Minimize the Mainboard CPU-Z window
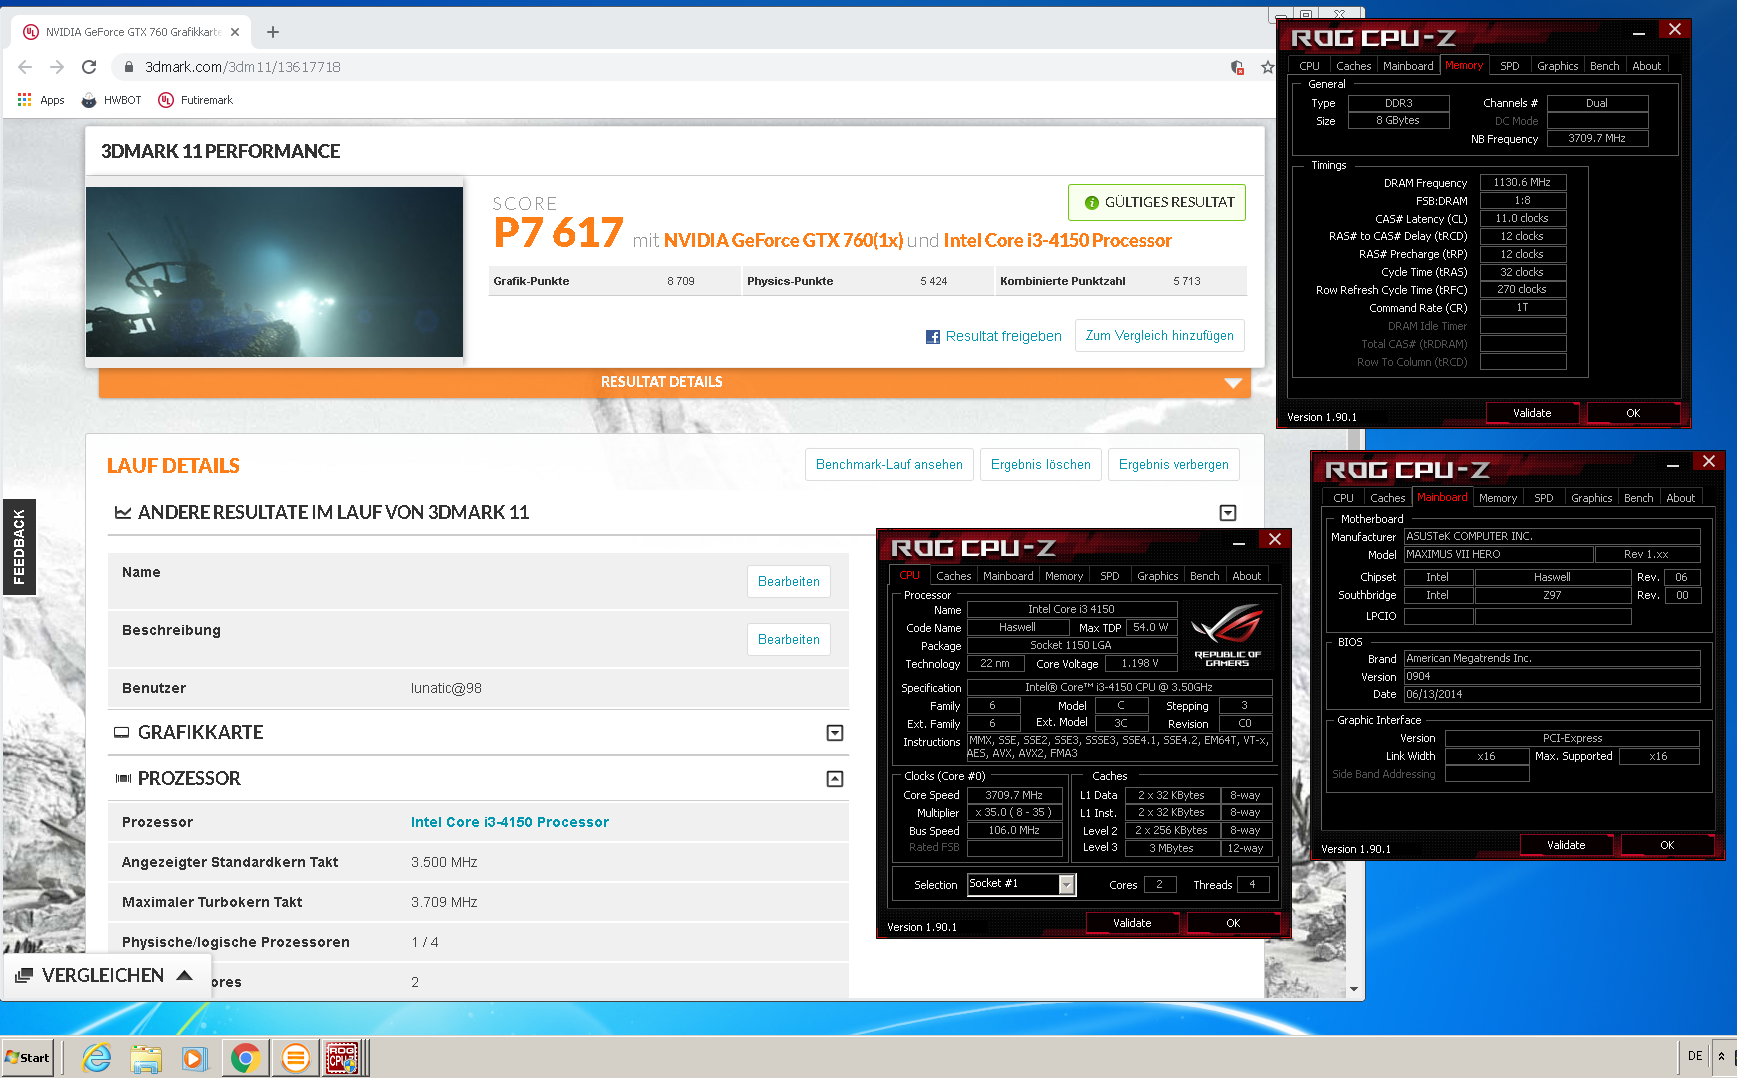The height and width of the screenshot is (1078, 1737). [x=1672, y=466]
